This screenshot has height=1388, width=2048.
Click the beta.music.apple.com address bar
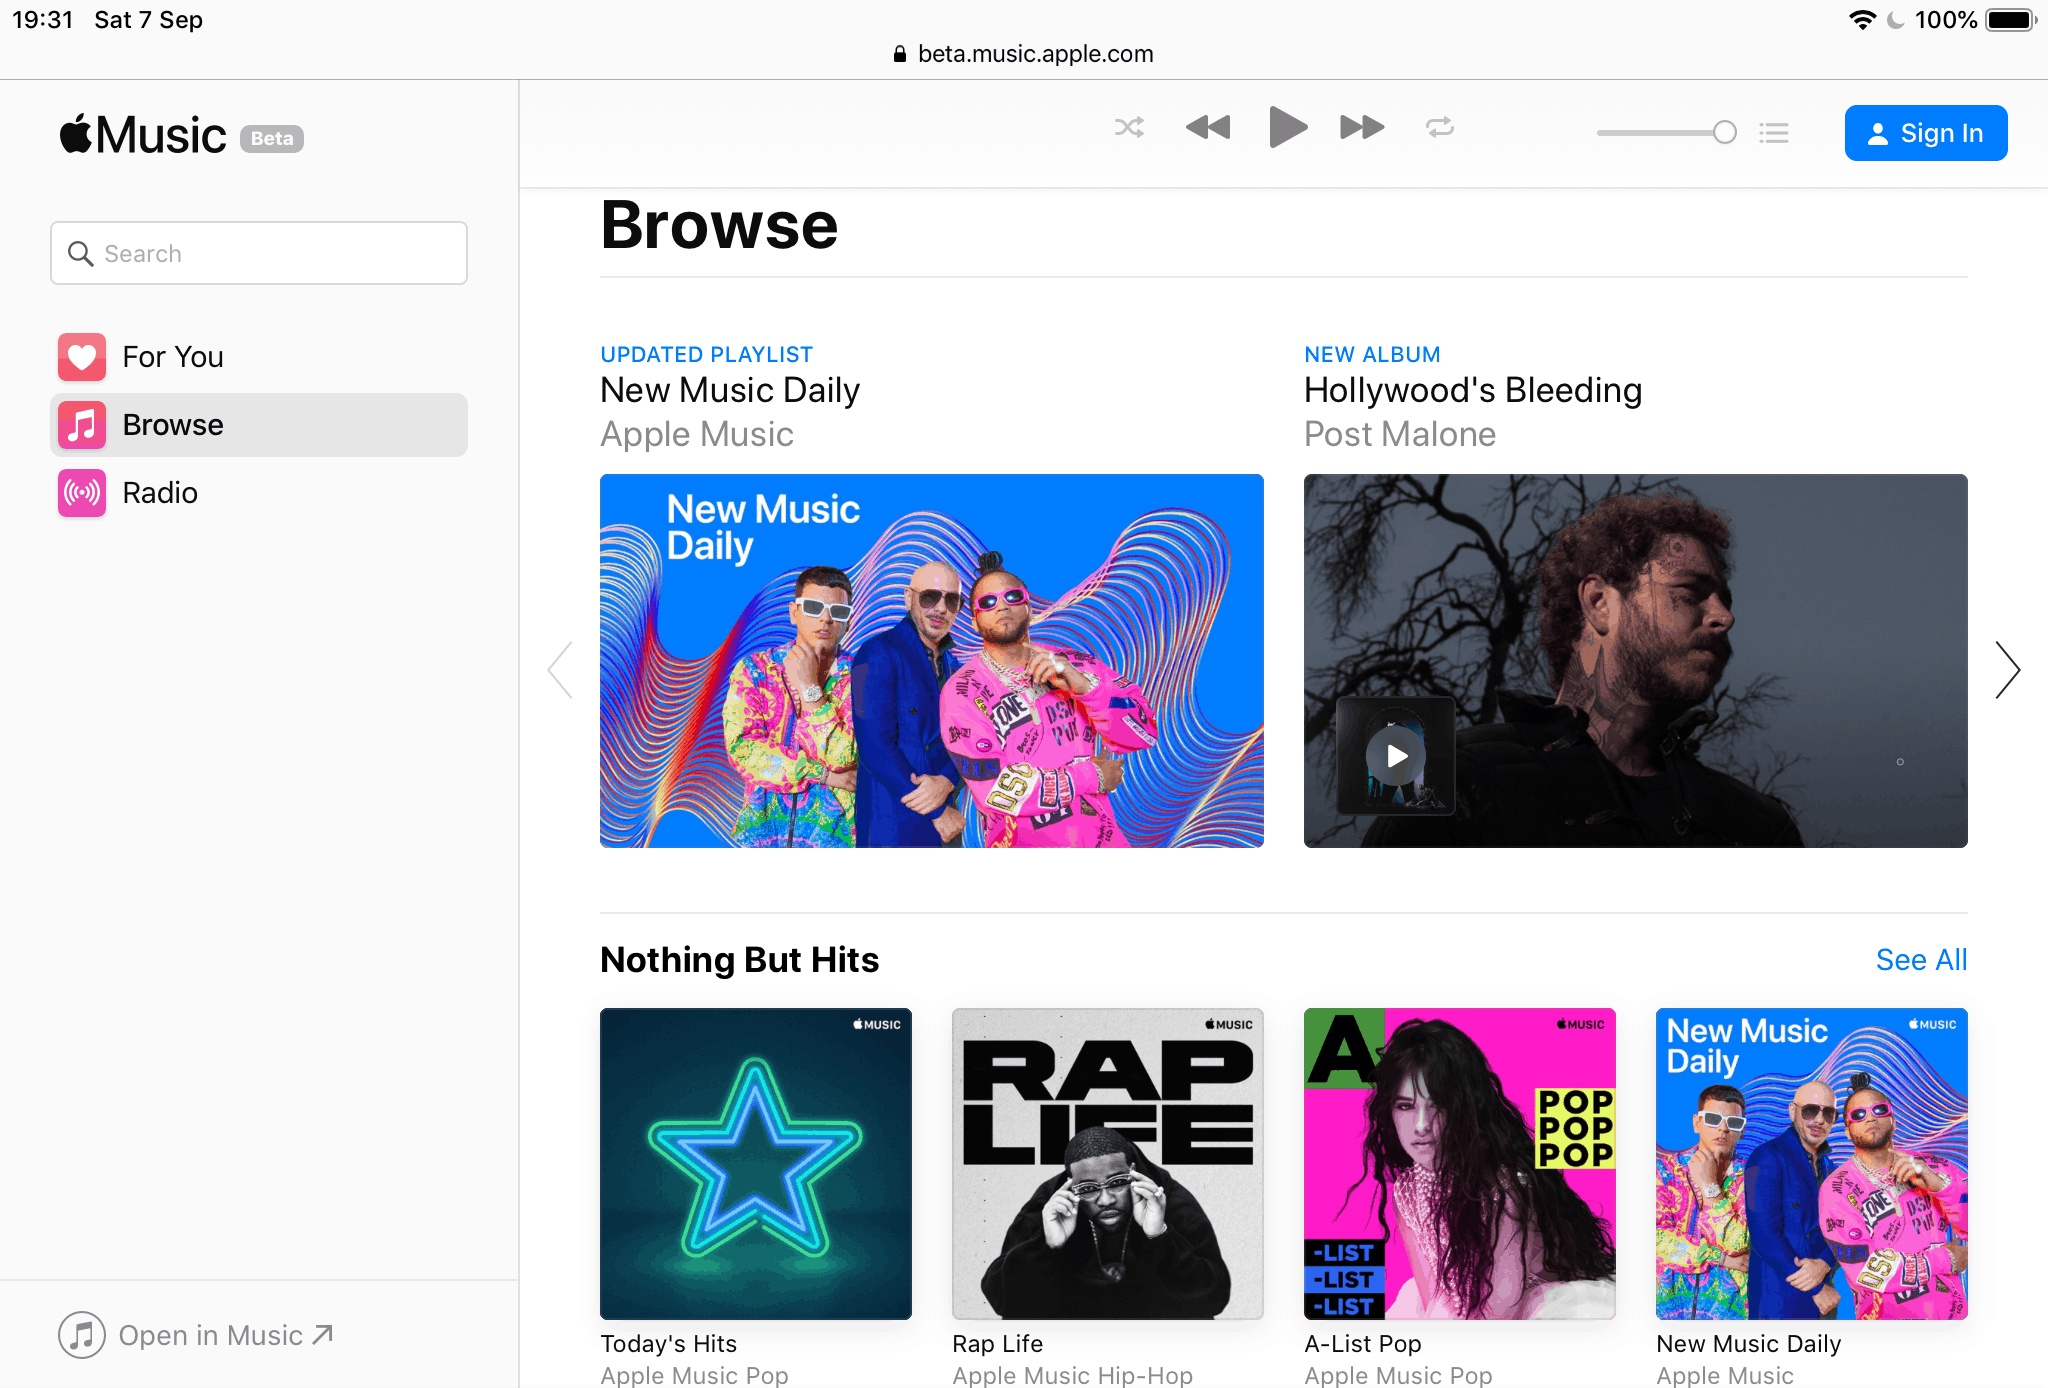pos(1024,54)
